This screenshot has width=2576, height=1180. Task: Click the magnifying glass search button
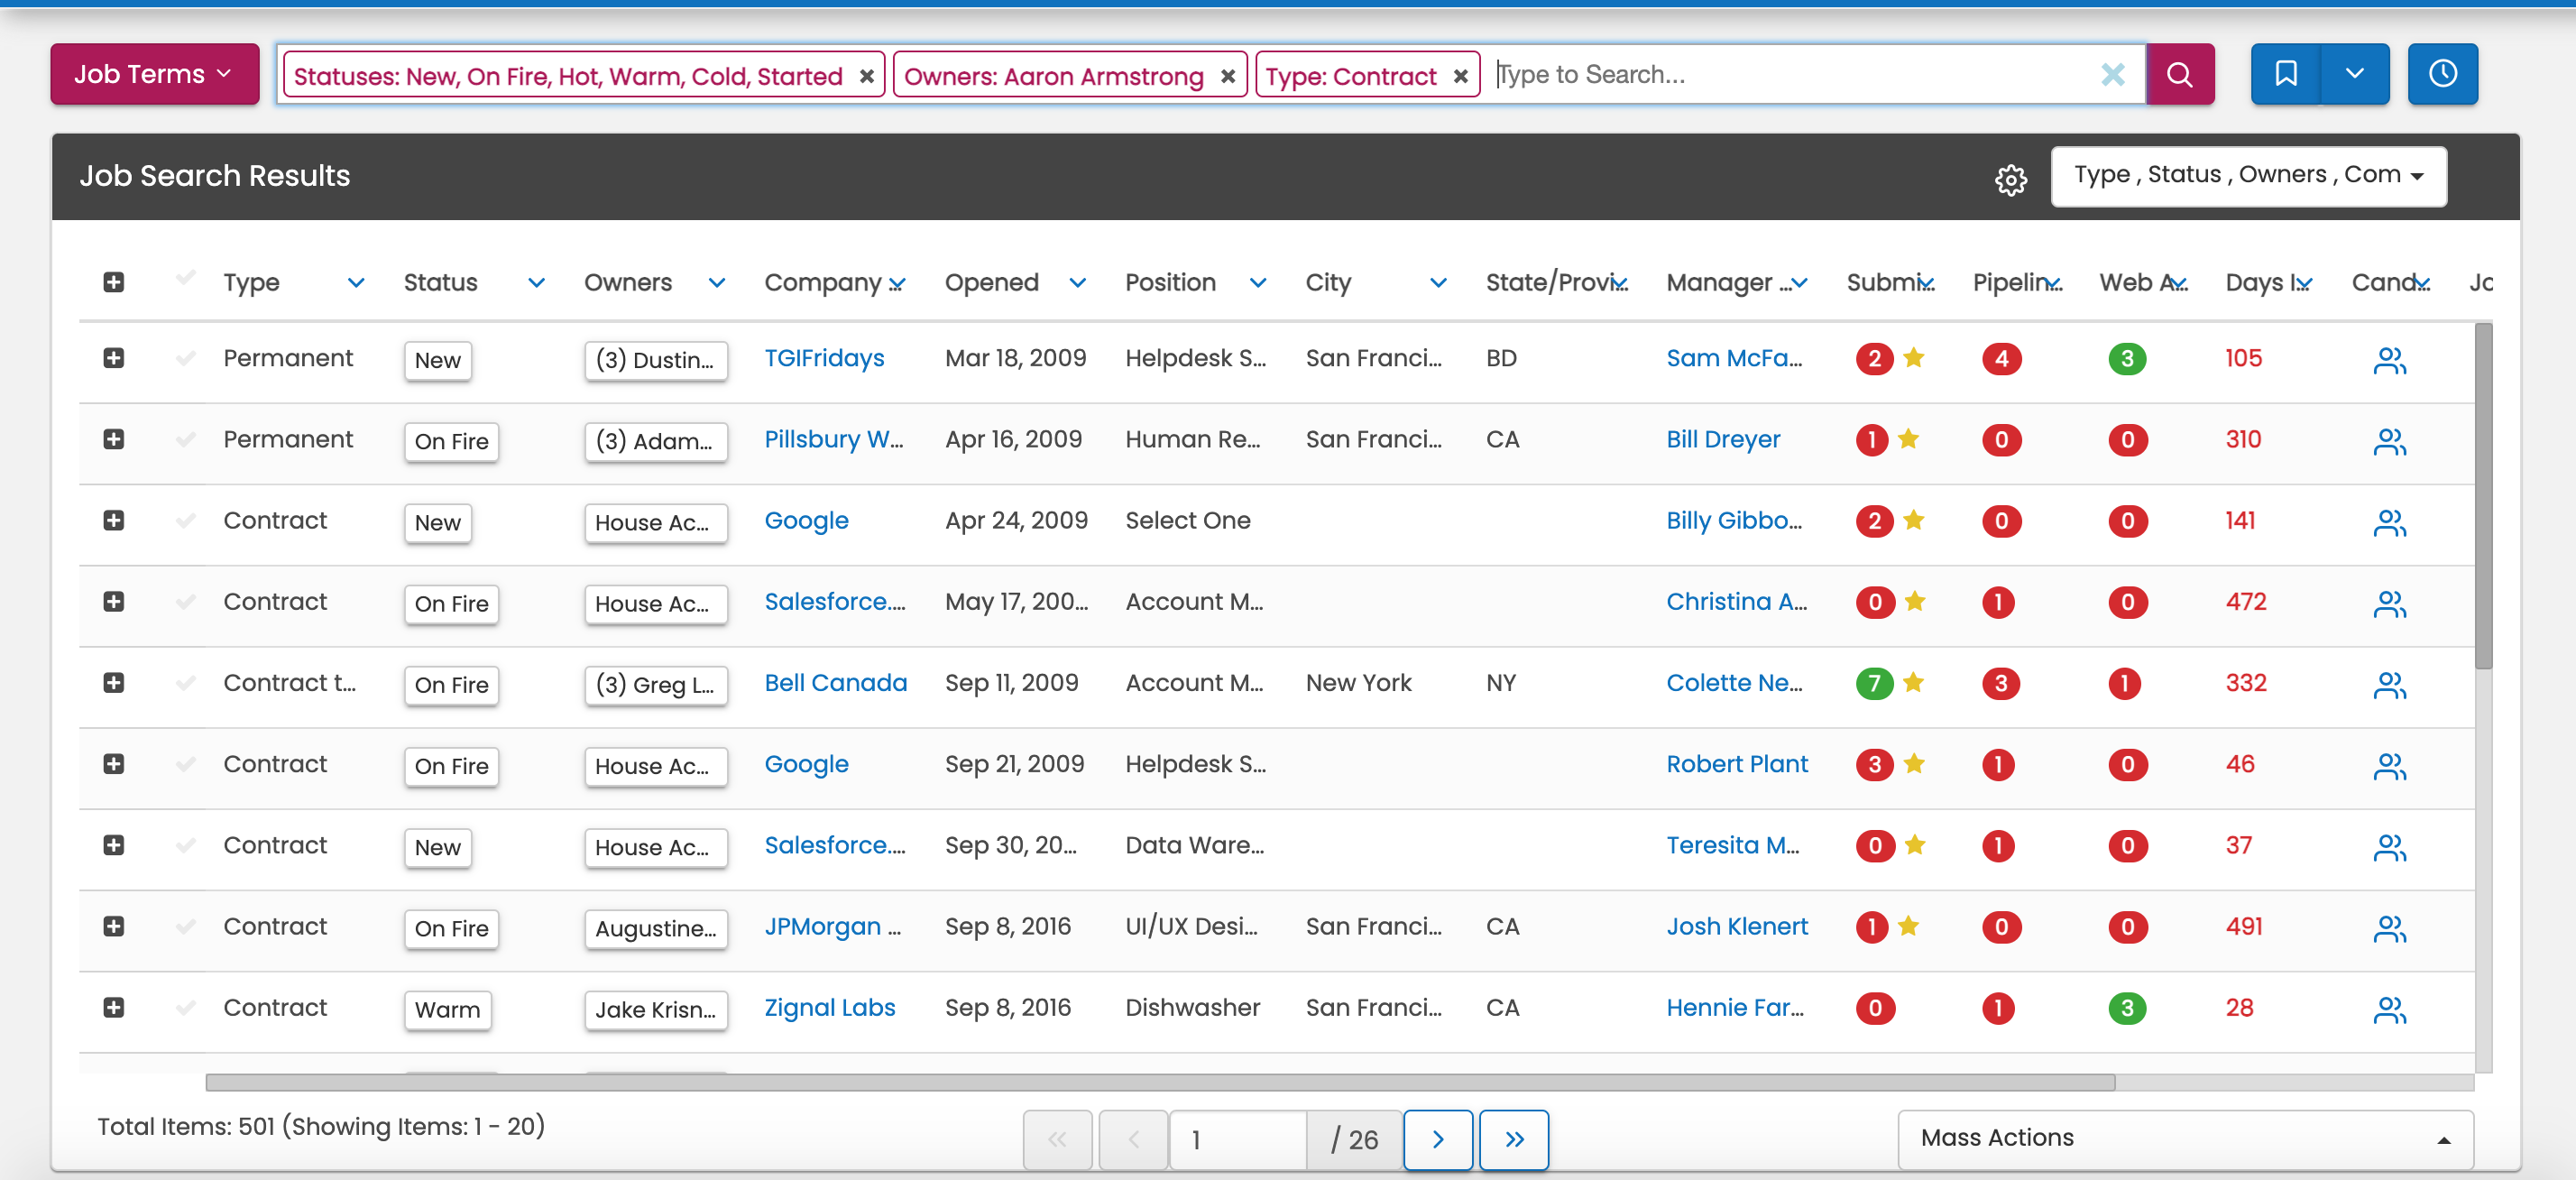click(x=2179, y=75)
